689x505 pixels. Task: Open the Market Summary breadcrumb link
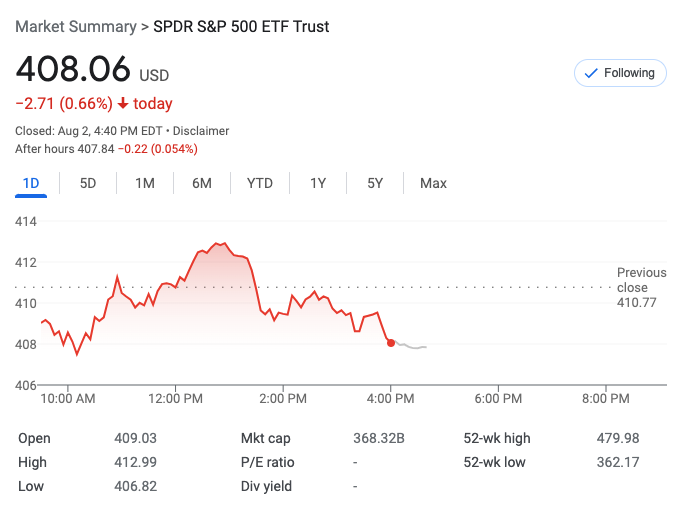click(x=75, y=27)
